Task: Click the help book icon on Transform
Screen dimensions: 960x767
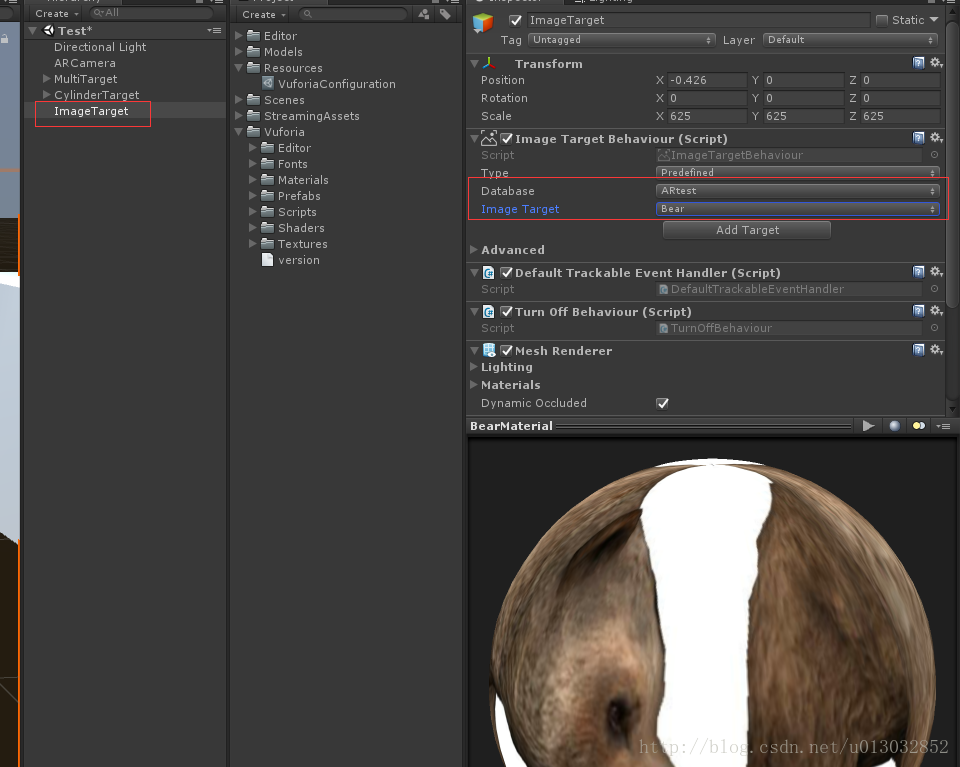Action: 919,63
